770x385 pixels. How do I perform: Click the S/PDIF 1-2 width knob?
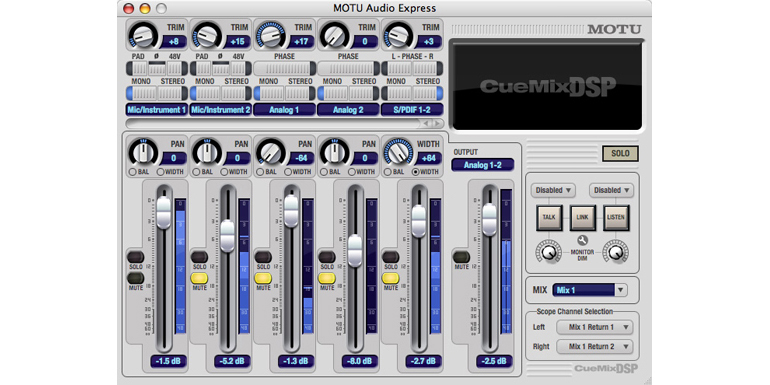(x=398, y=152)
